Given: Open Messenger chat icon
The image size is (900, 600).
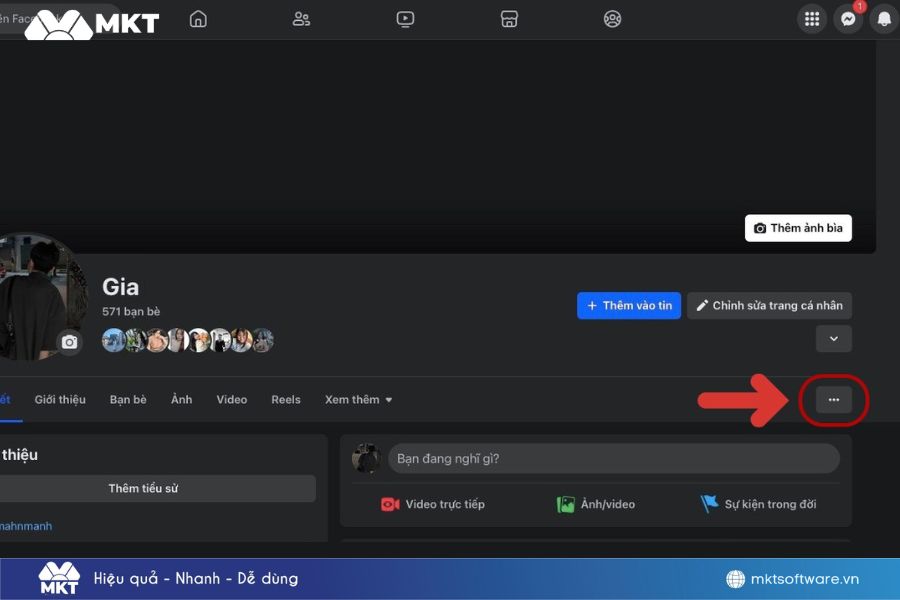Looking at the screenshot, I should coord(848,19).
